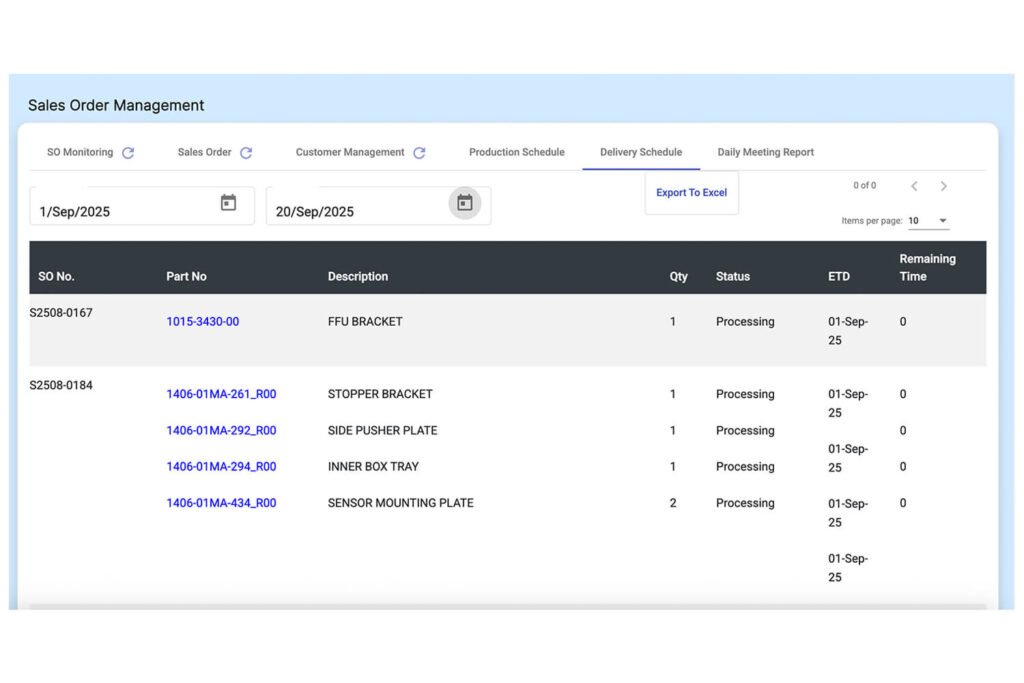The height and width of the screenshot is (683, 1024).
Task: Go to previous page arrow
Action: (914, 186)
